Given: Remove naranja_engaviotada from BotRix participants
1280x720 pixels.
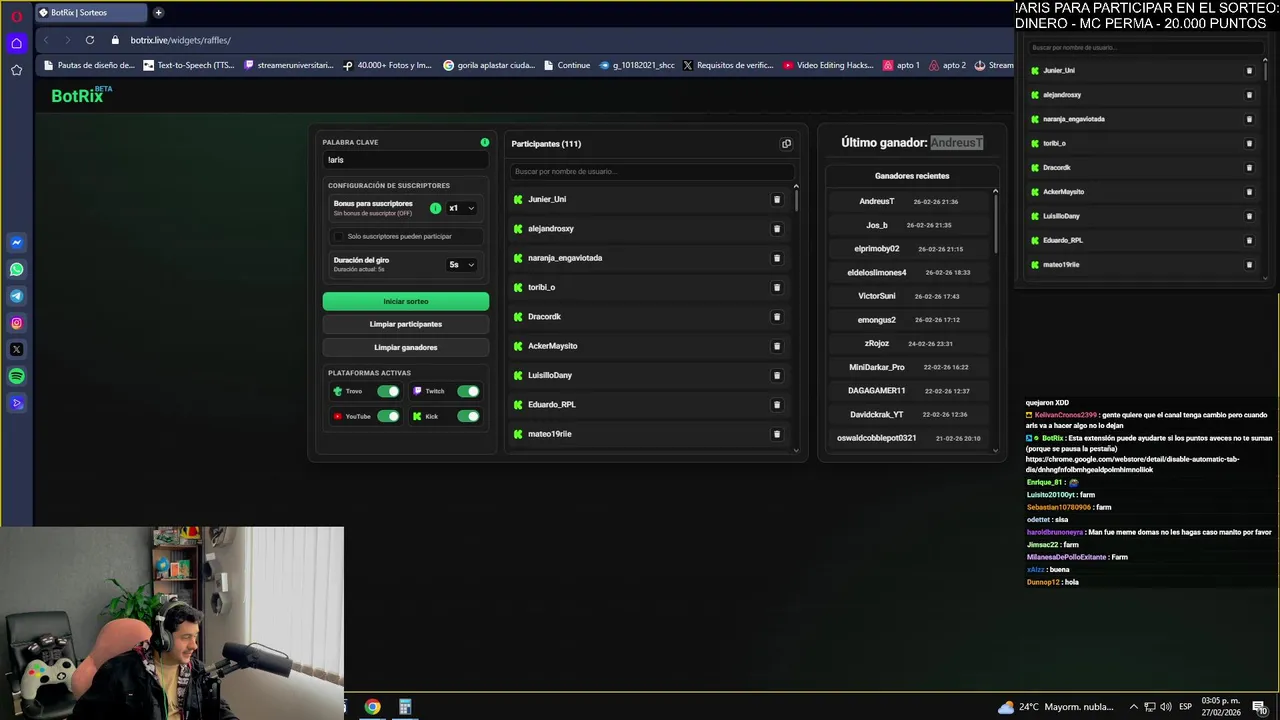Looking at the screenshot, I should click(777, 258).
